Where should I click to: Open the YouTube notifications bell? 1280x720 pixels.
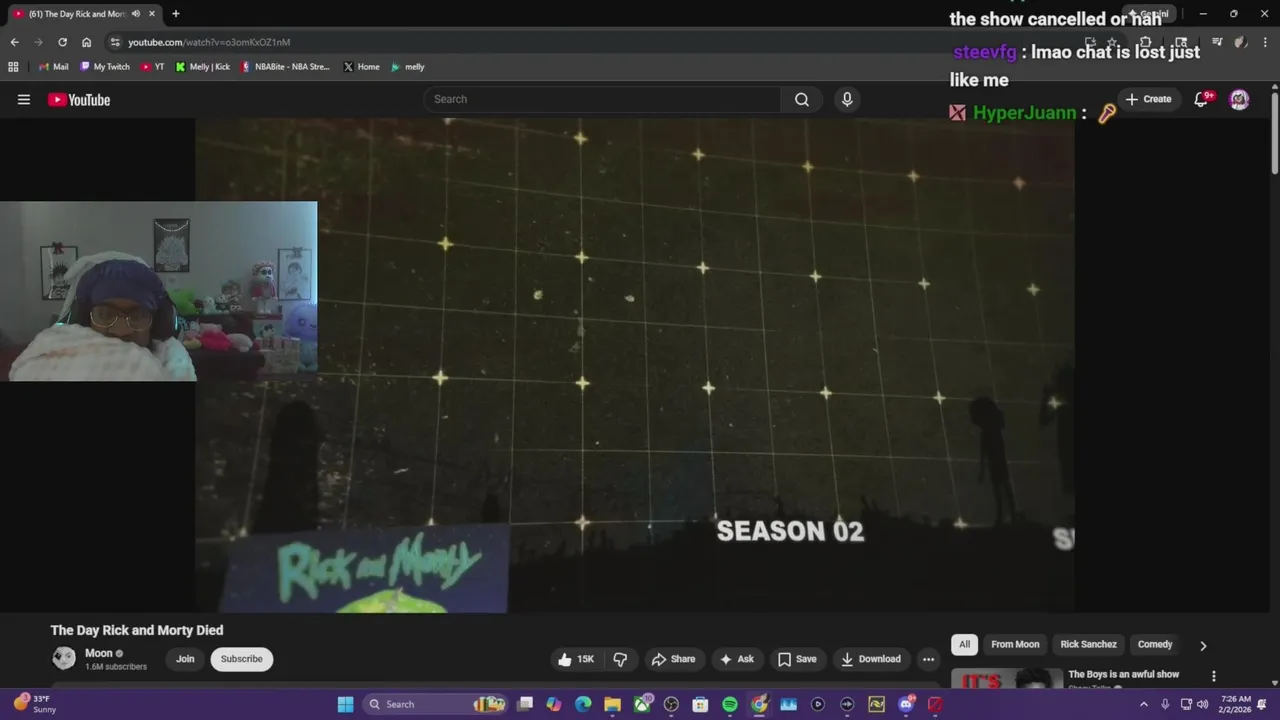point(1202,99)
